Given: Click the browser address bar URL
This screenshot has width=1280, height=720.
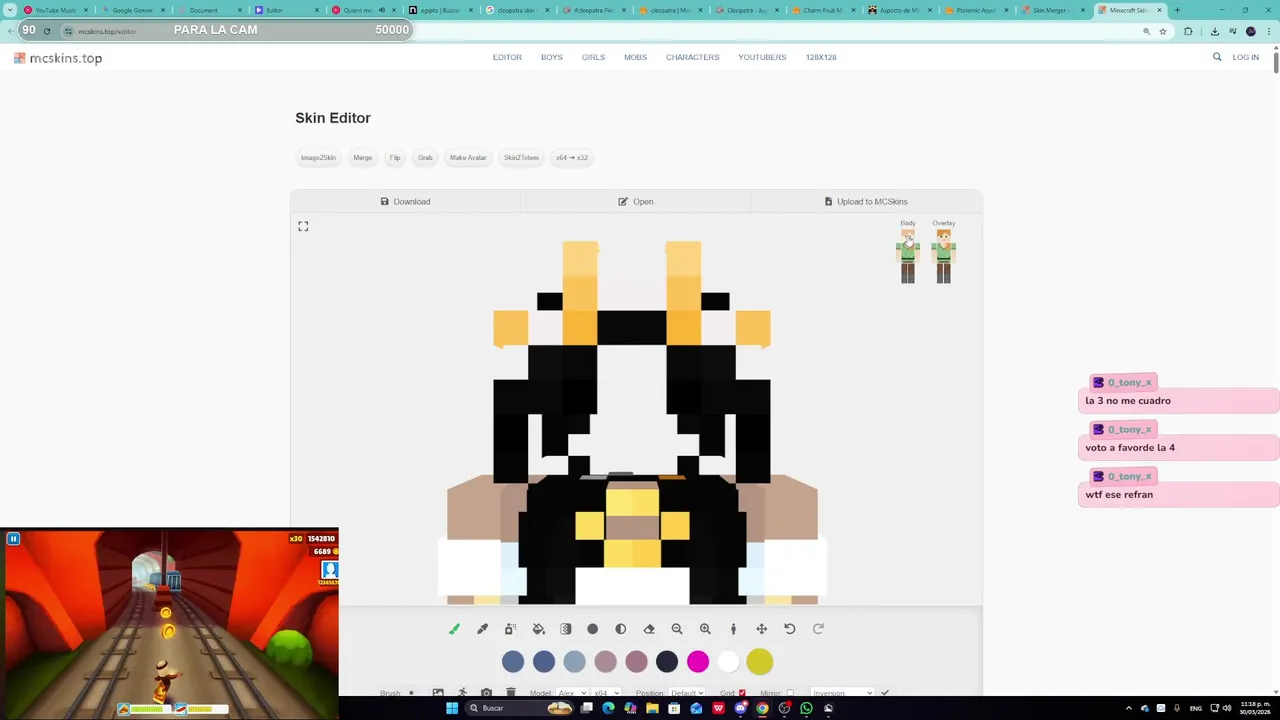Looking at the screenshot, I should [x=107, y=31].
